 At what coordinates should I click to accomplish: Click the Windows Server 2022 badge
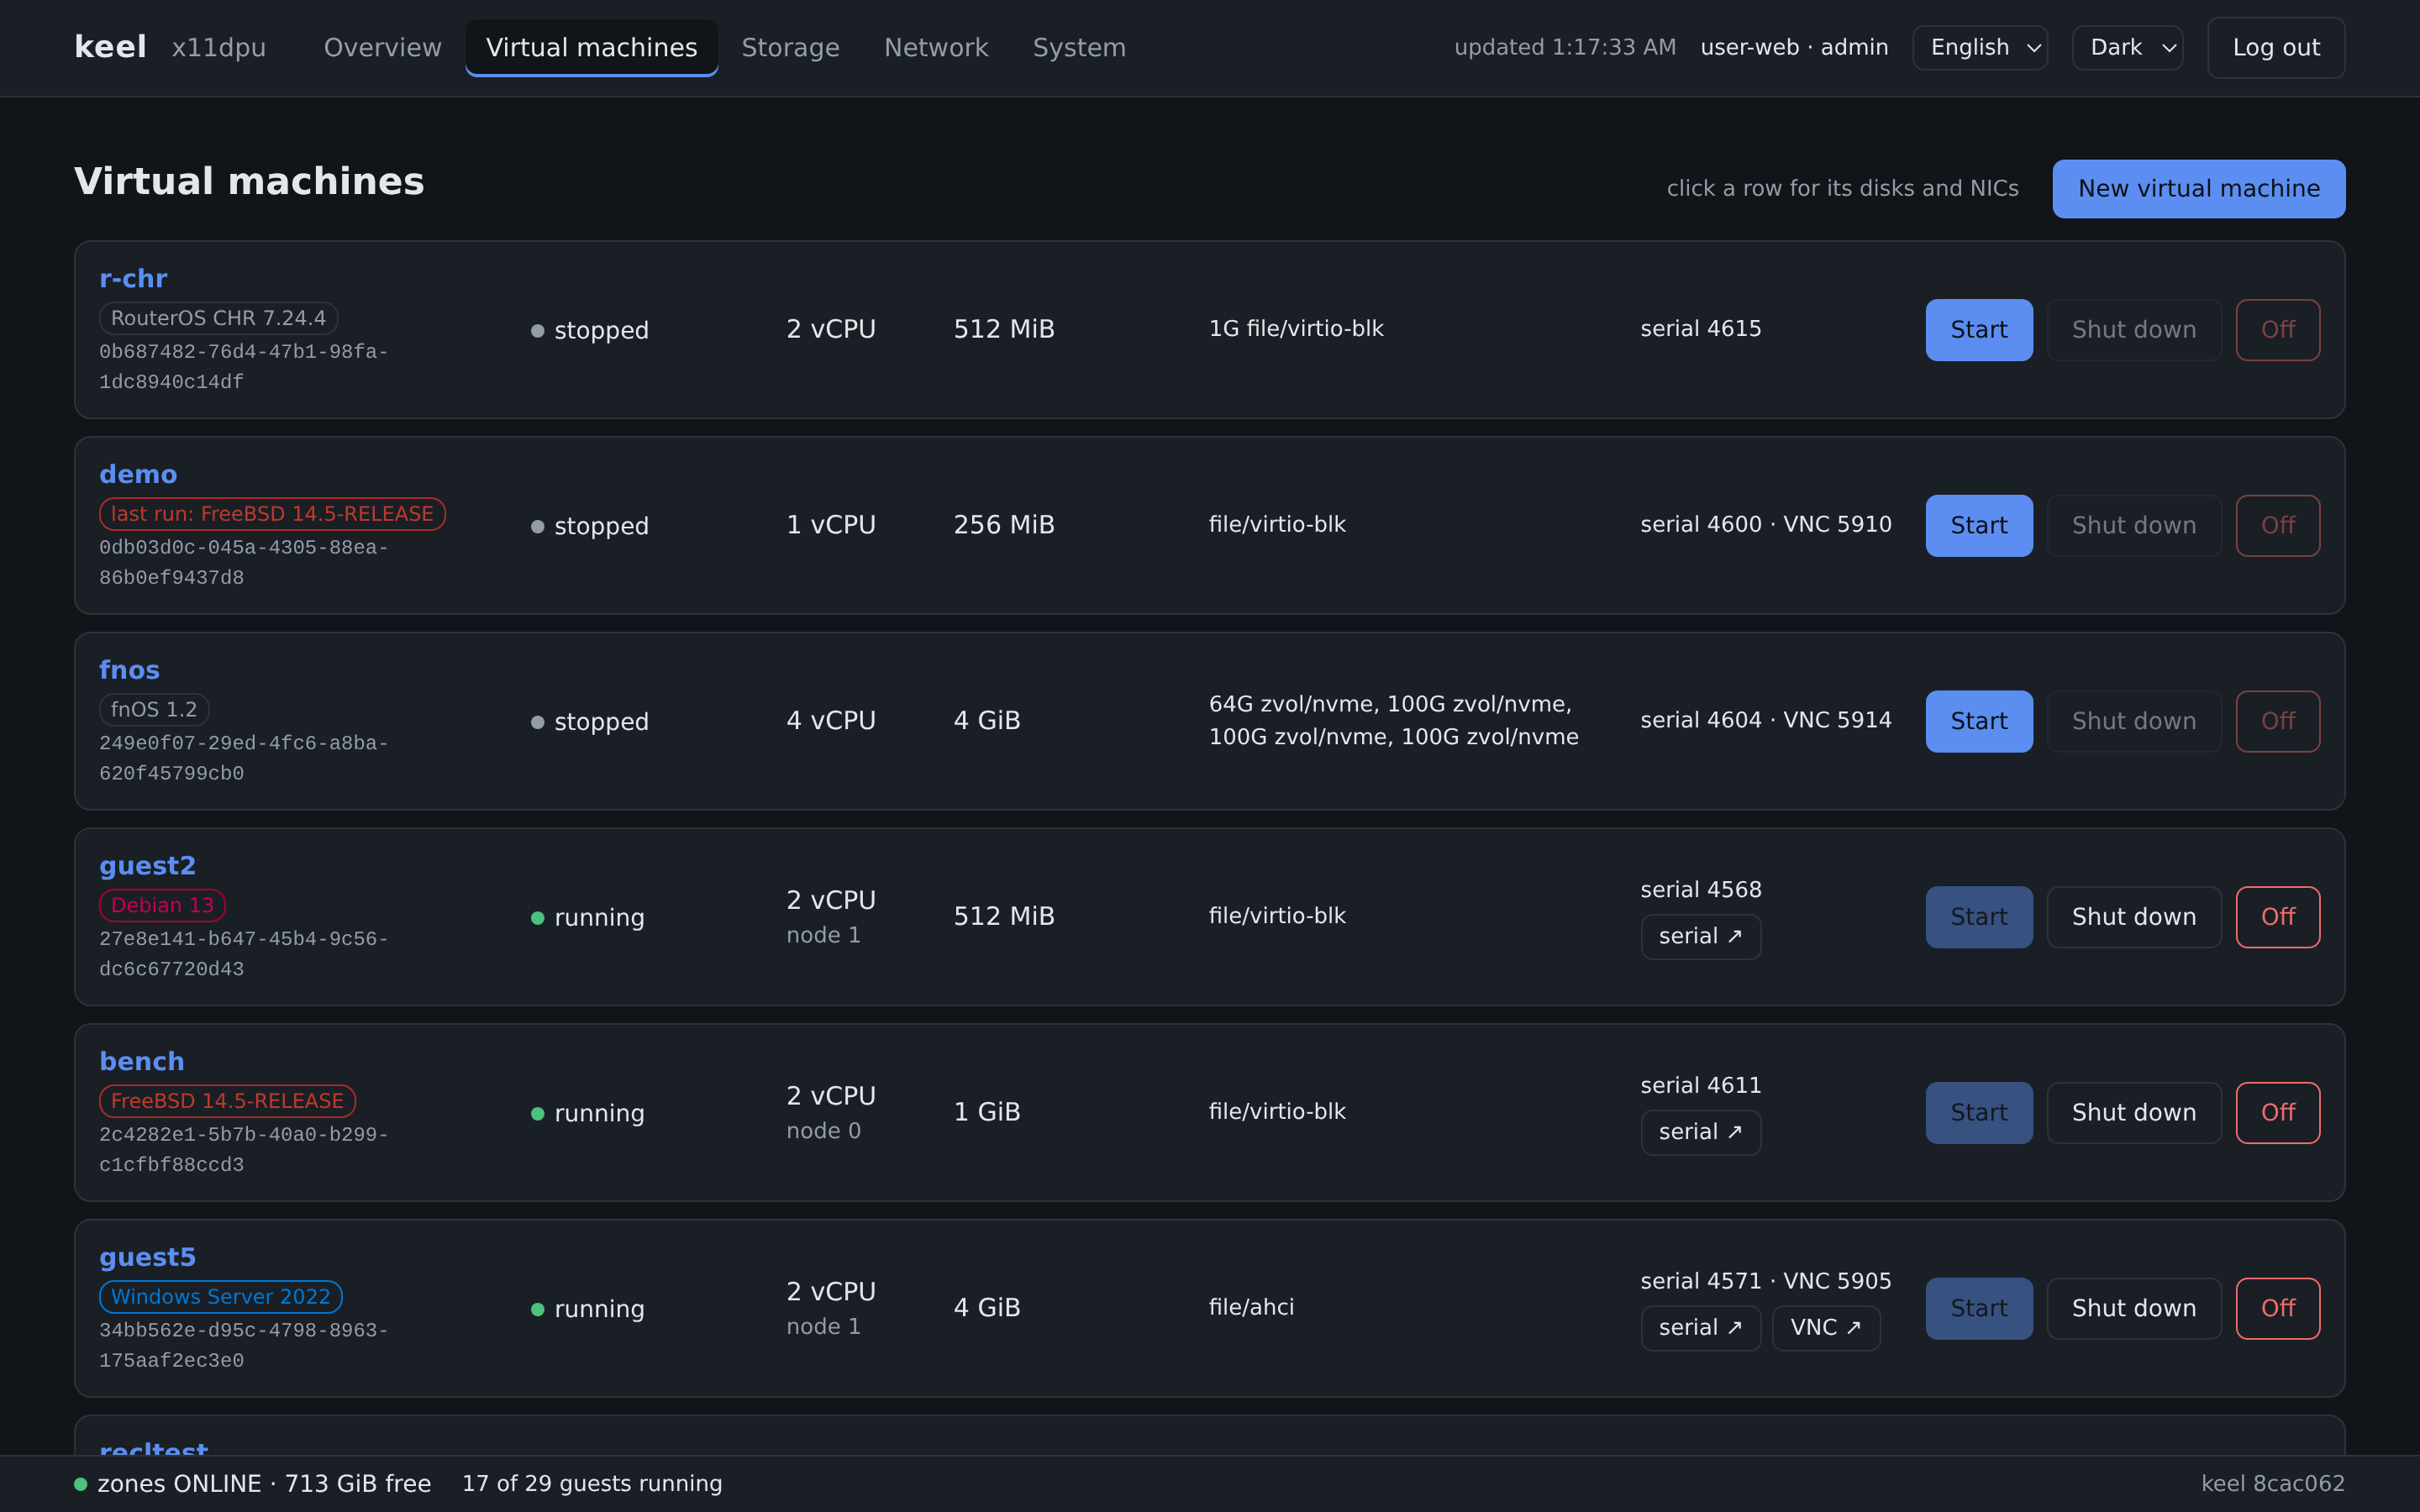coord(220,1297)
